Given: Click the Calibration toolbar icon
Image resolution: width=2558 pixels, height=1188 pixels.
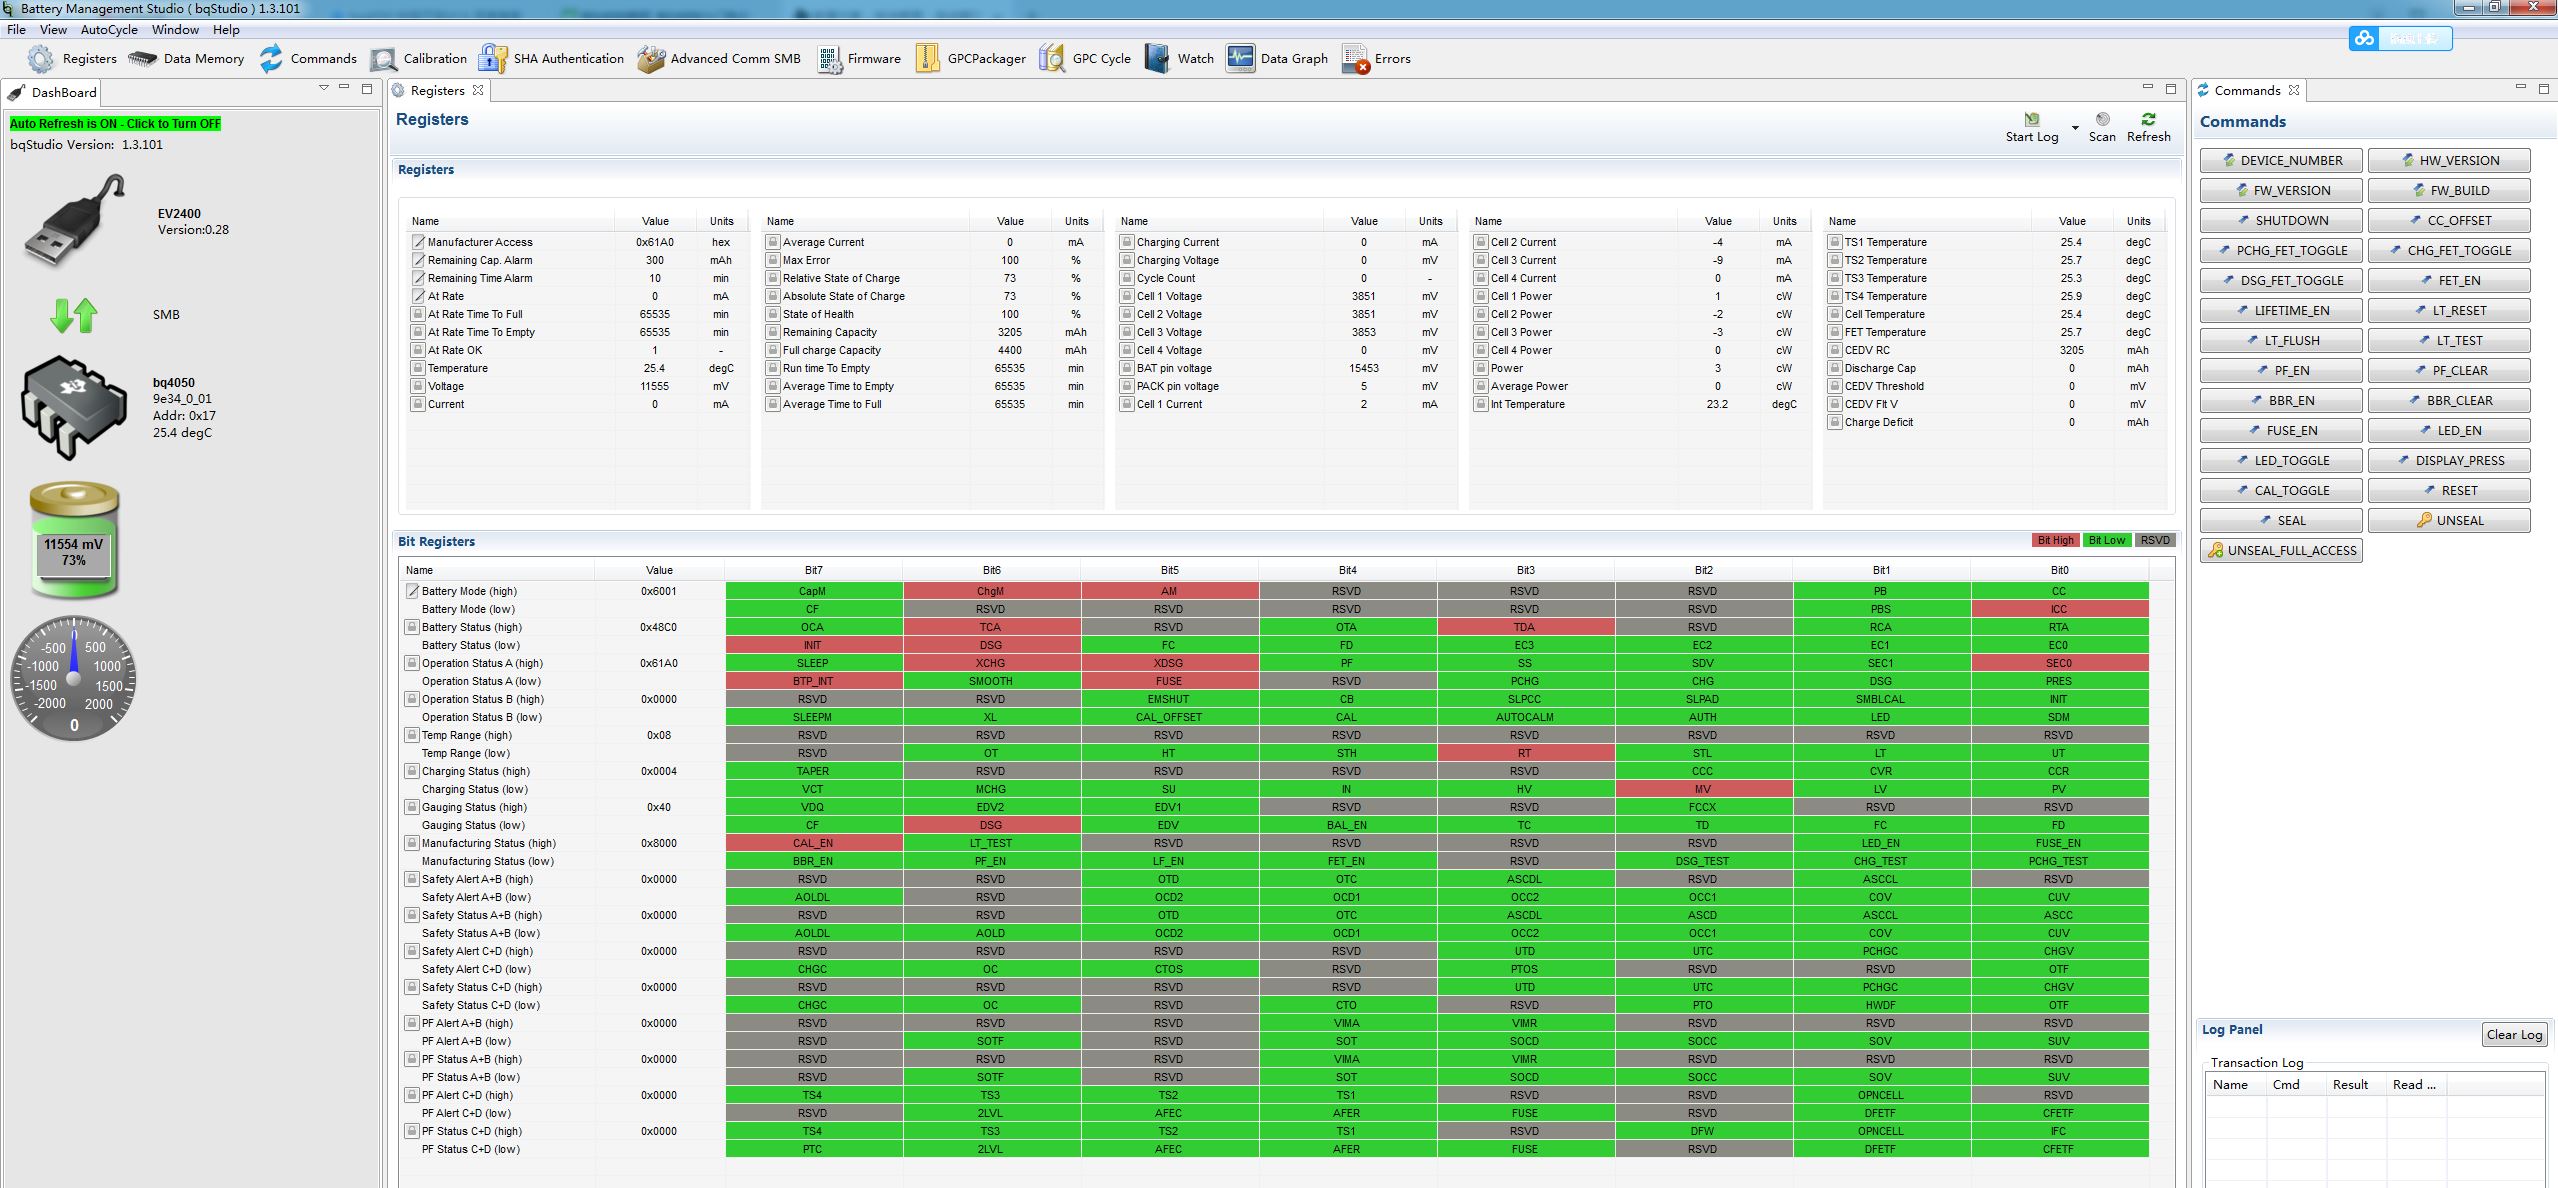Looking at the screenshot, I should pos(383,59).
